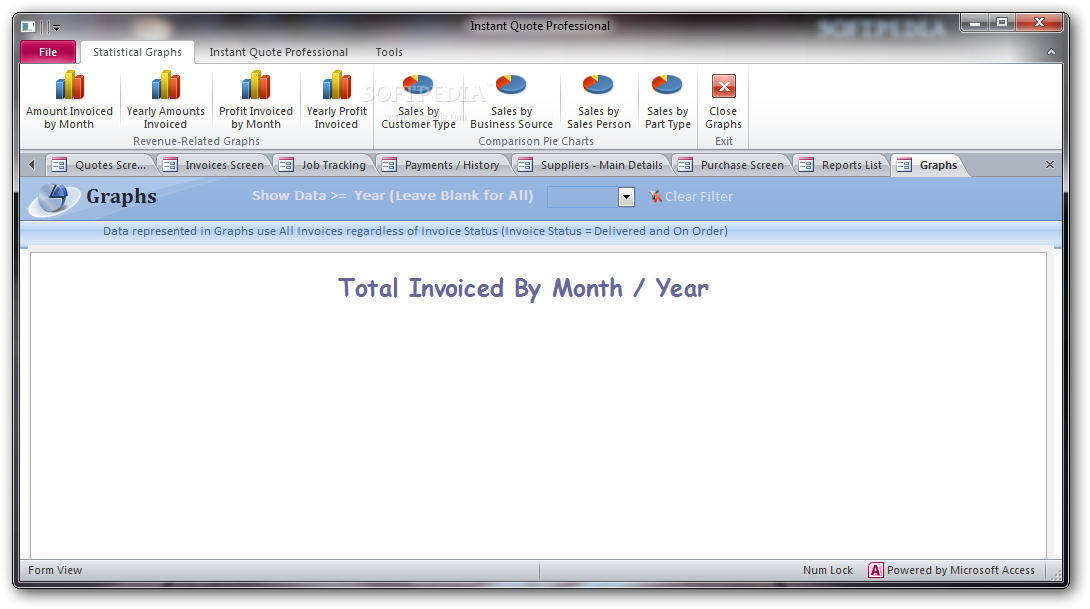
Task: Minimize the Instant Quote Professional window
Action: [975, 23]
